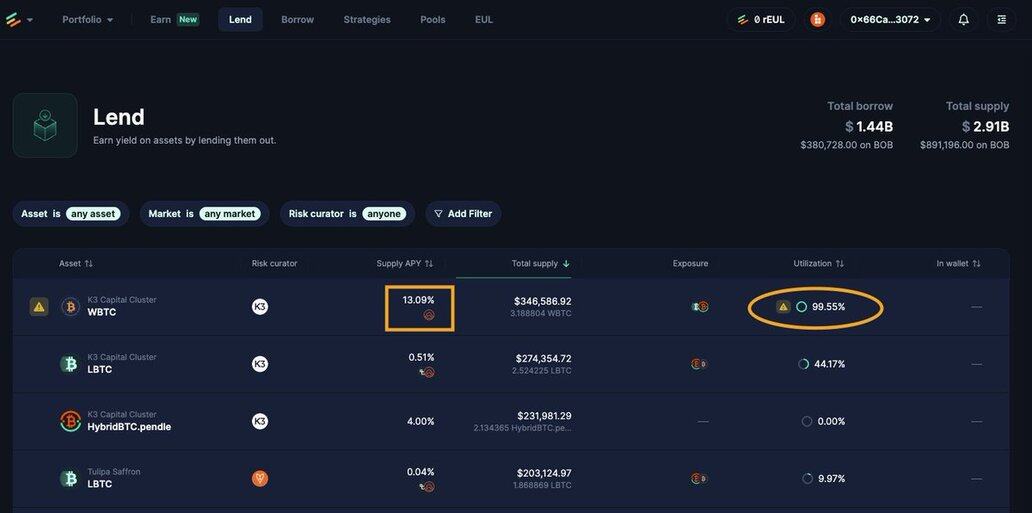Click the 13.09% supply APY value

[419, 300]
